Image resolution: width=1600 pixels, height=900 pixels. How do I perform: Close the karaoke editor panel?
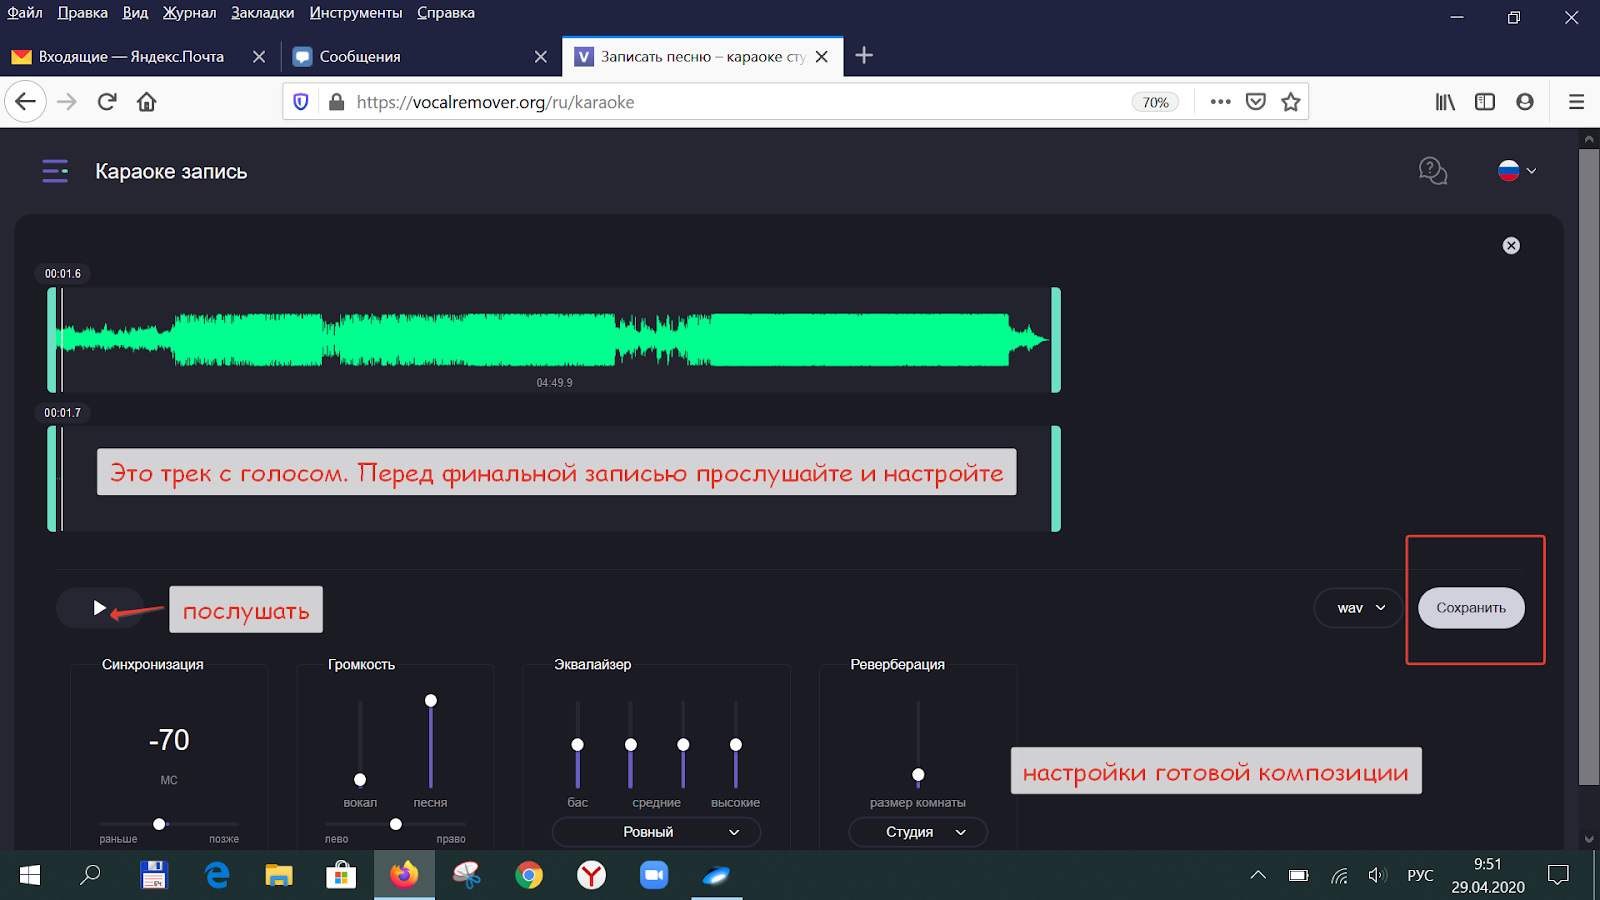[x=1511, y=246]
